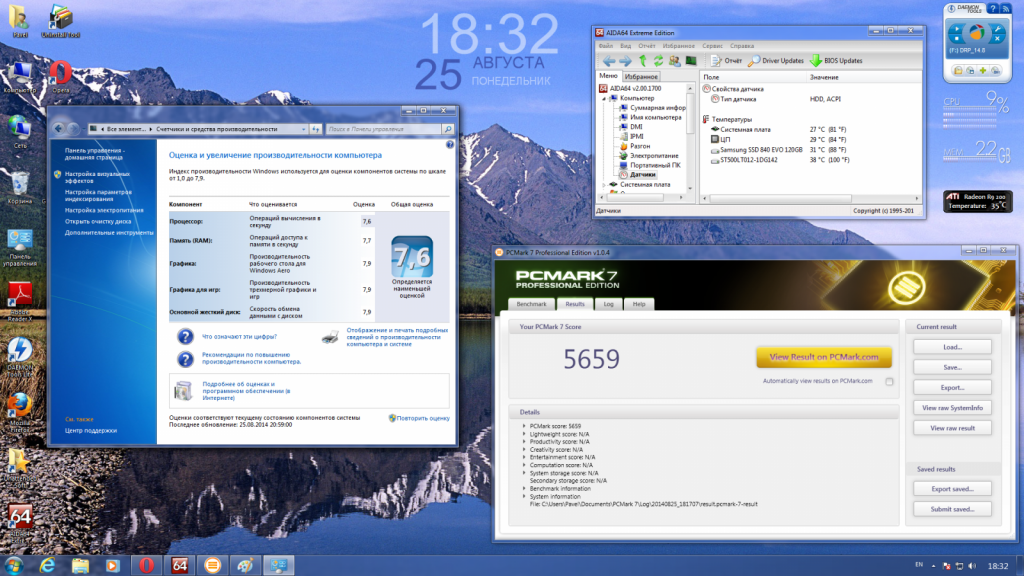Viewport: 1024px width, 576px height.
Task: Click the AIDA64 Report (Отчёт) toolbar icon
Action: 717,61
